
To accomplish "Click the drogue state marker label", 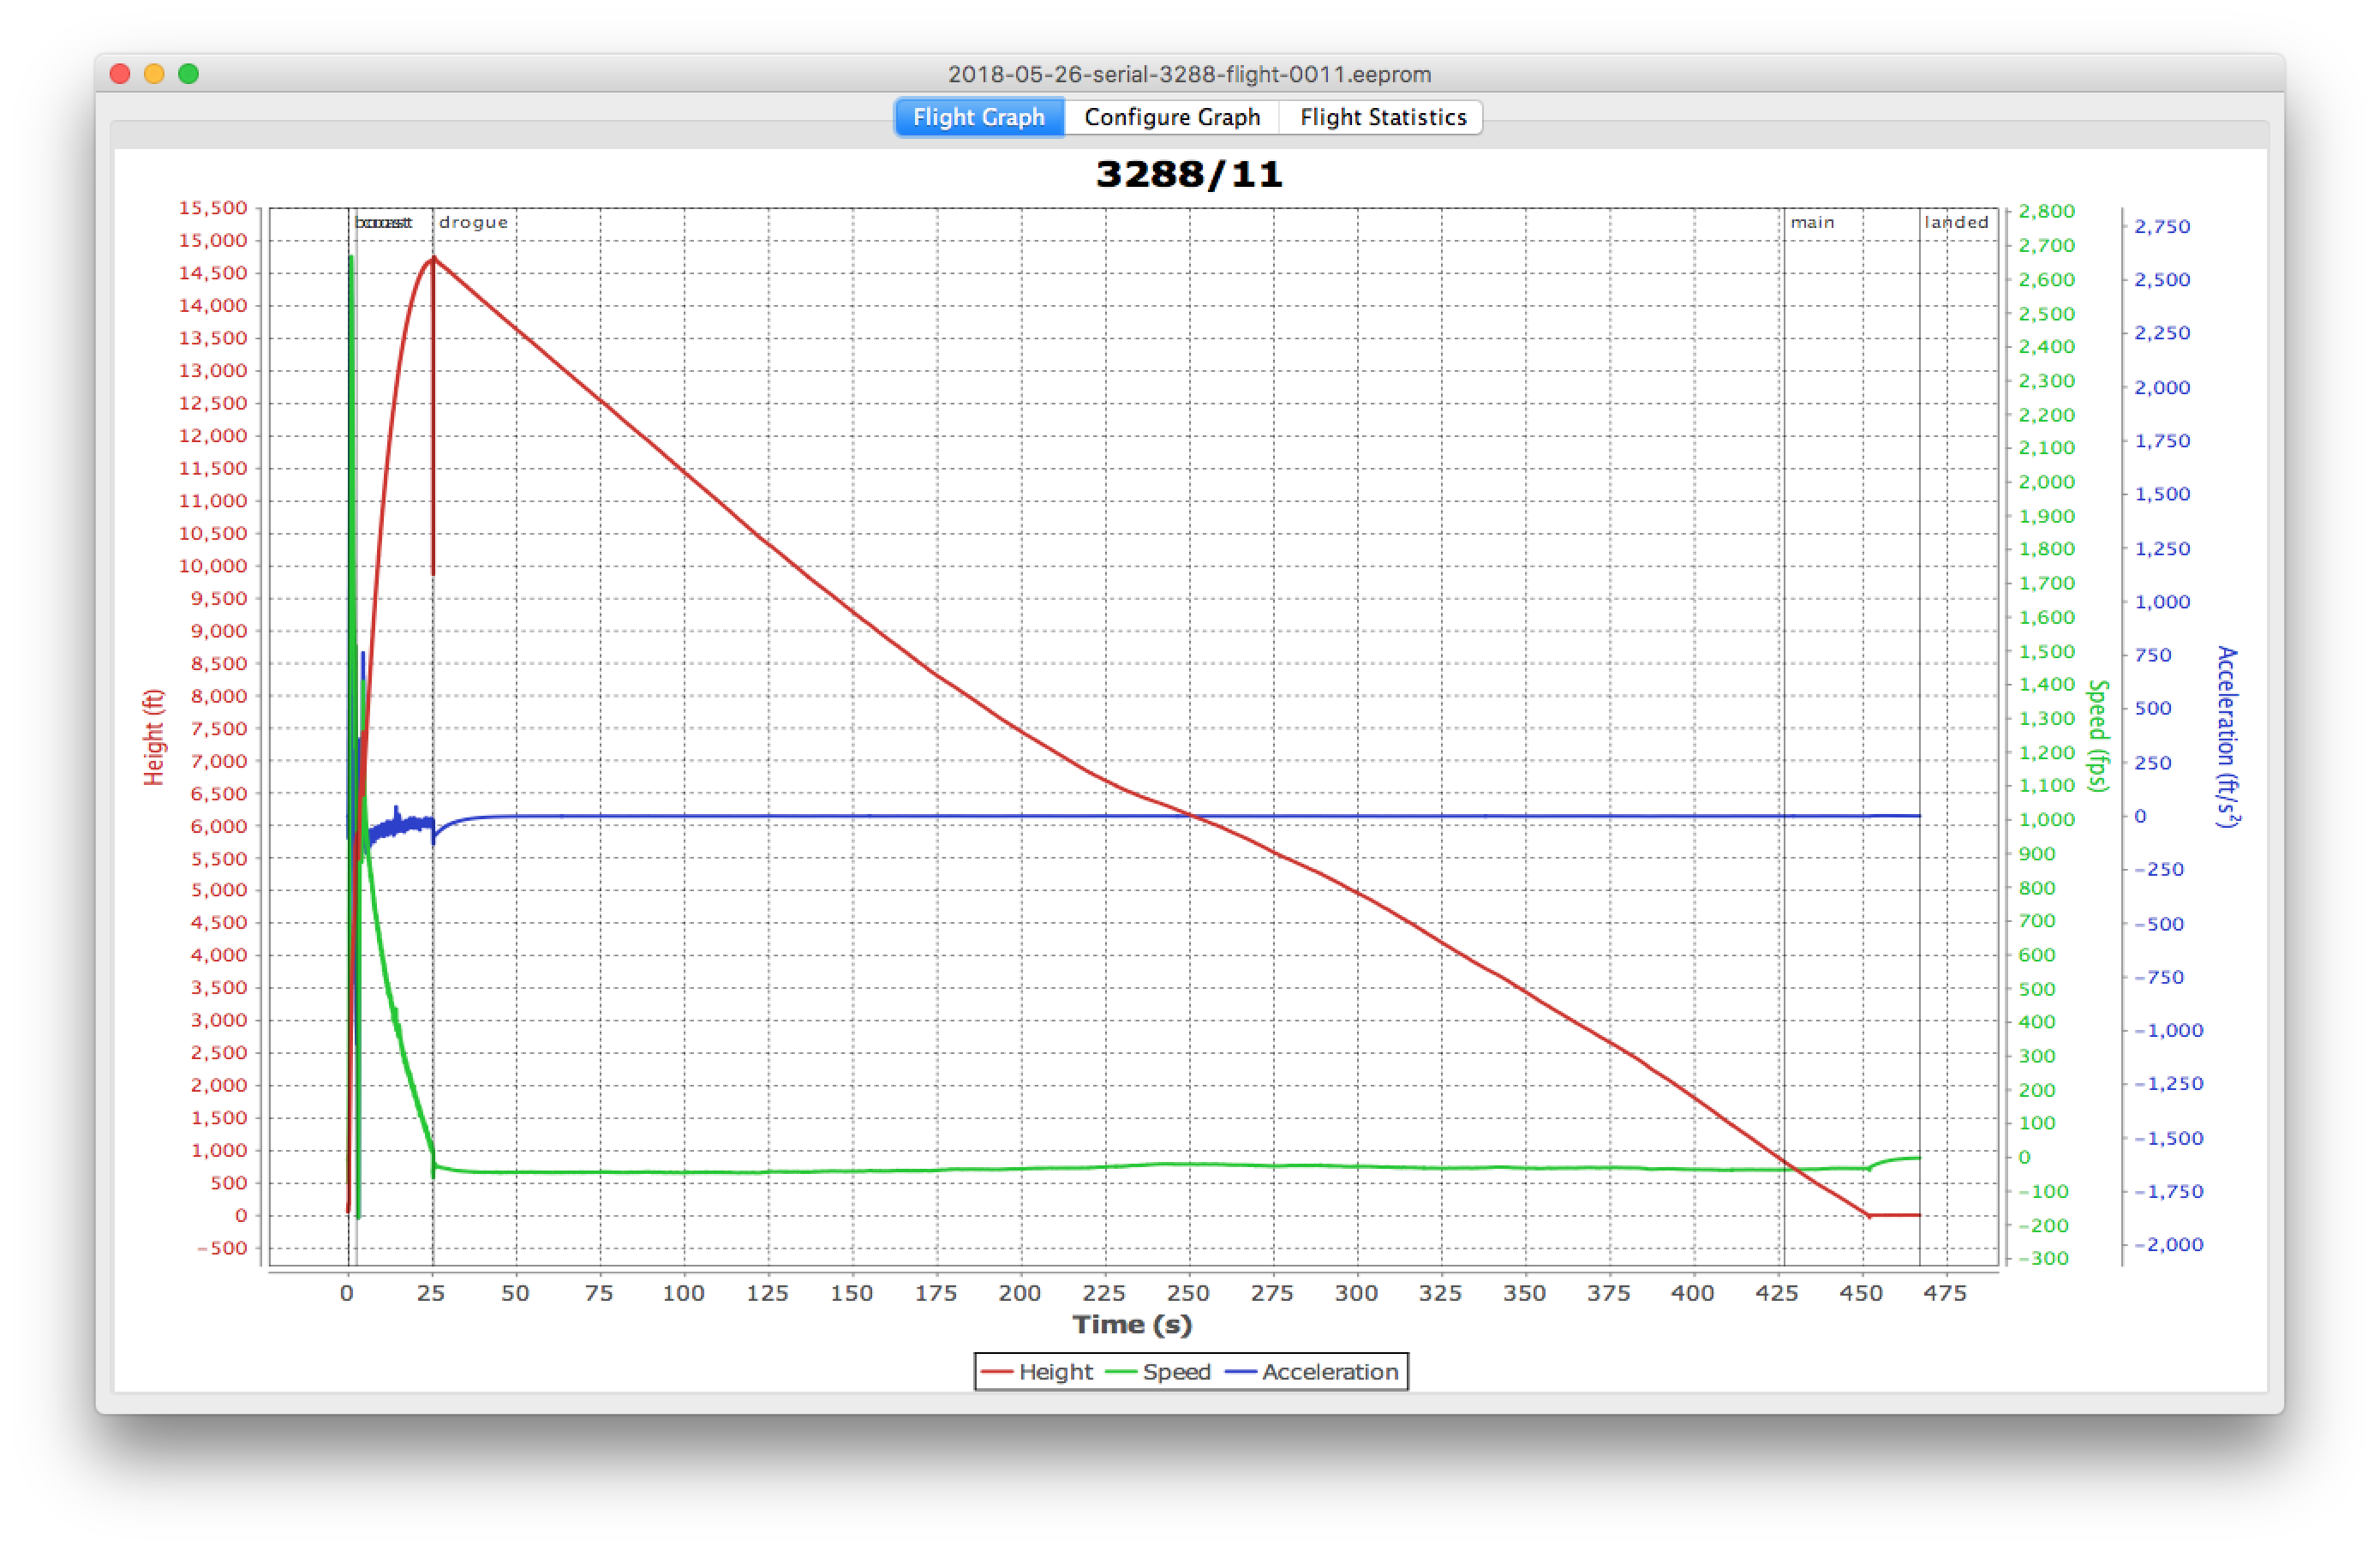I will 473,222.
